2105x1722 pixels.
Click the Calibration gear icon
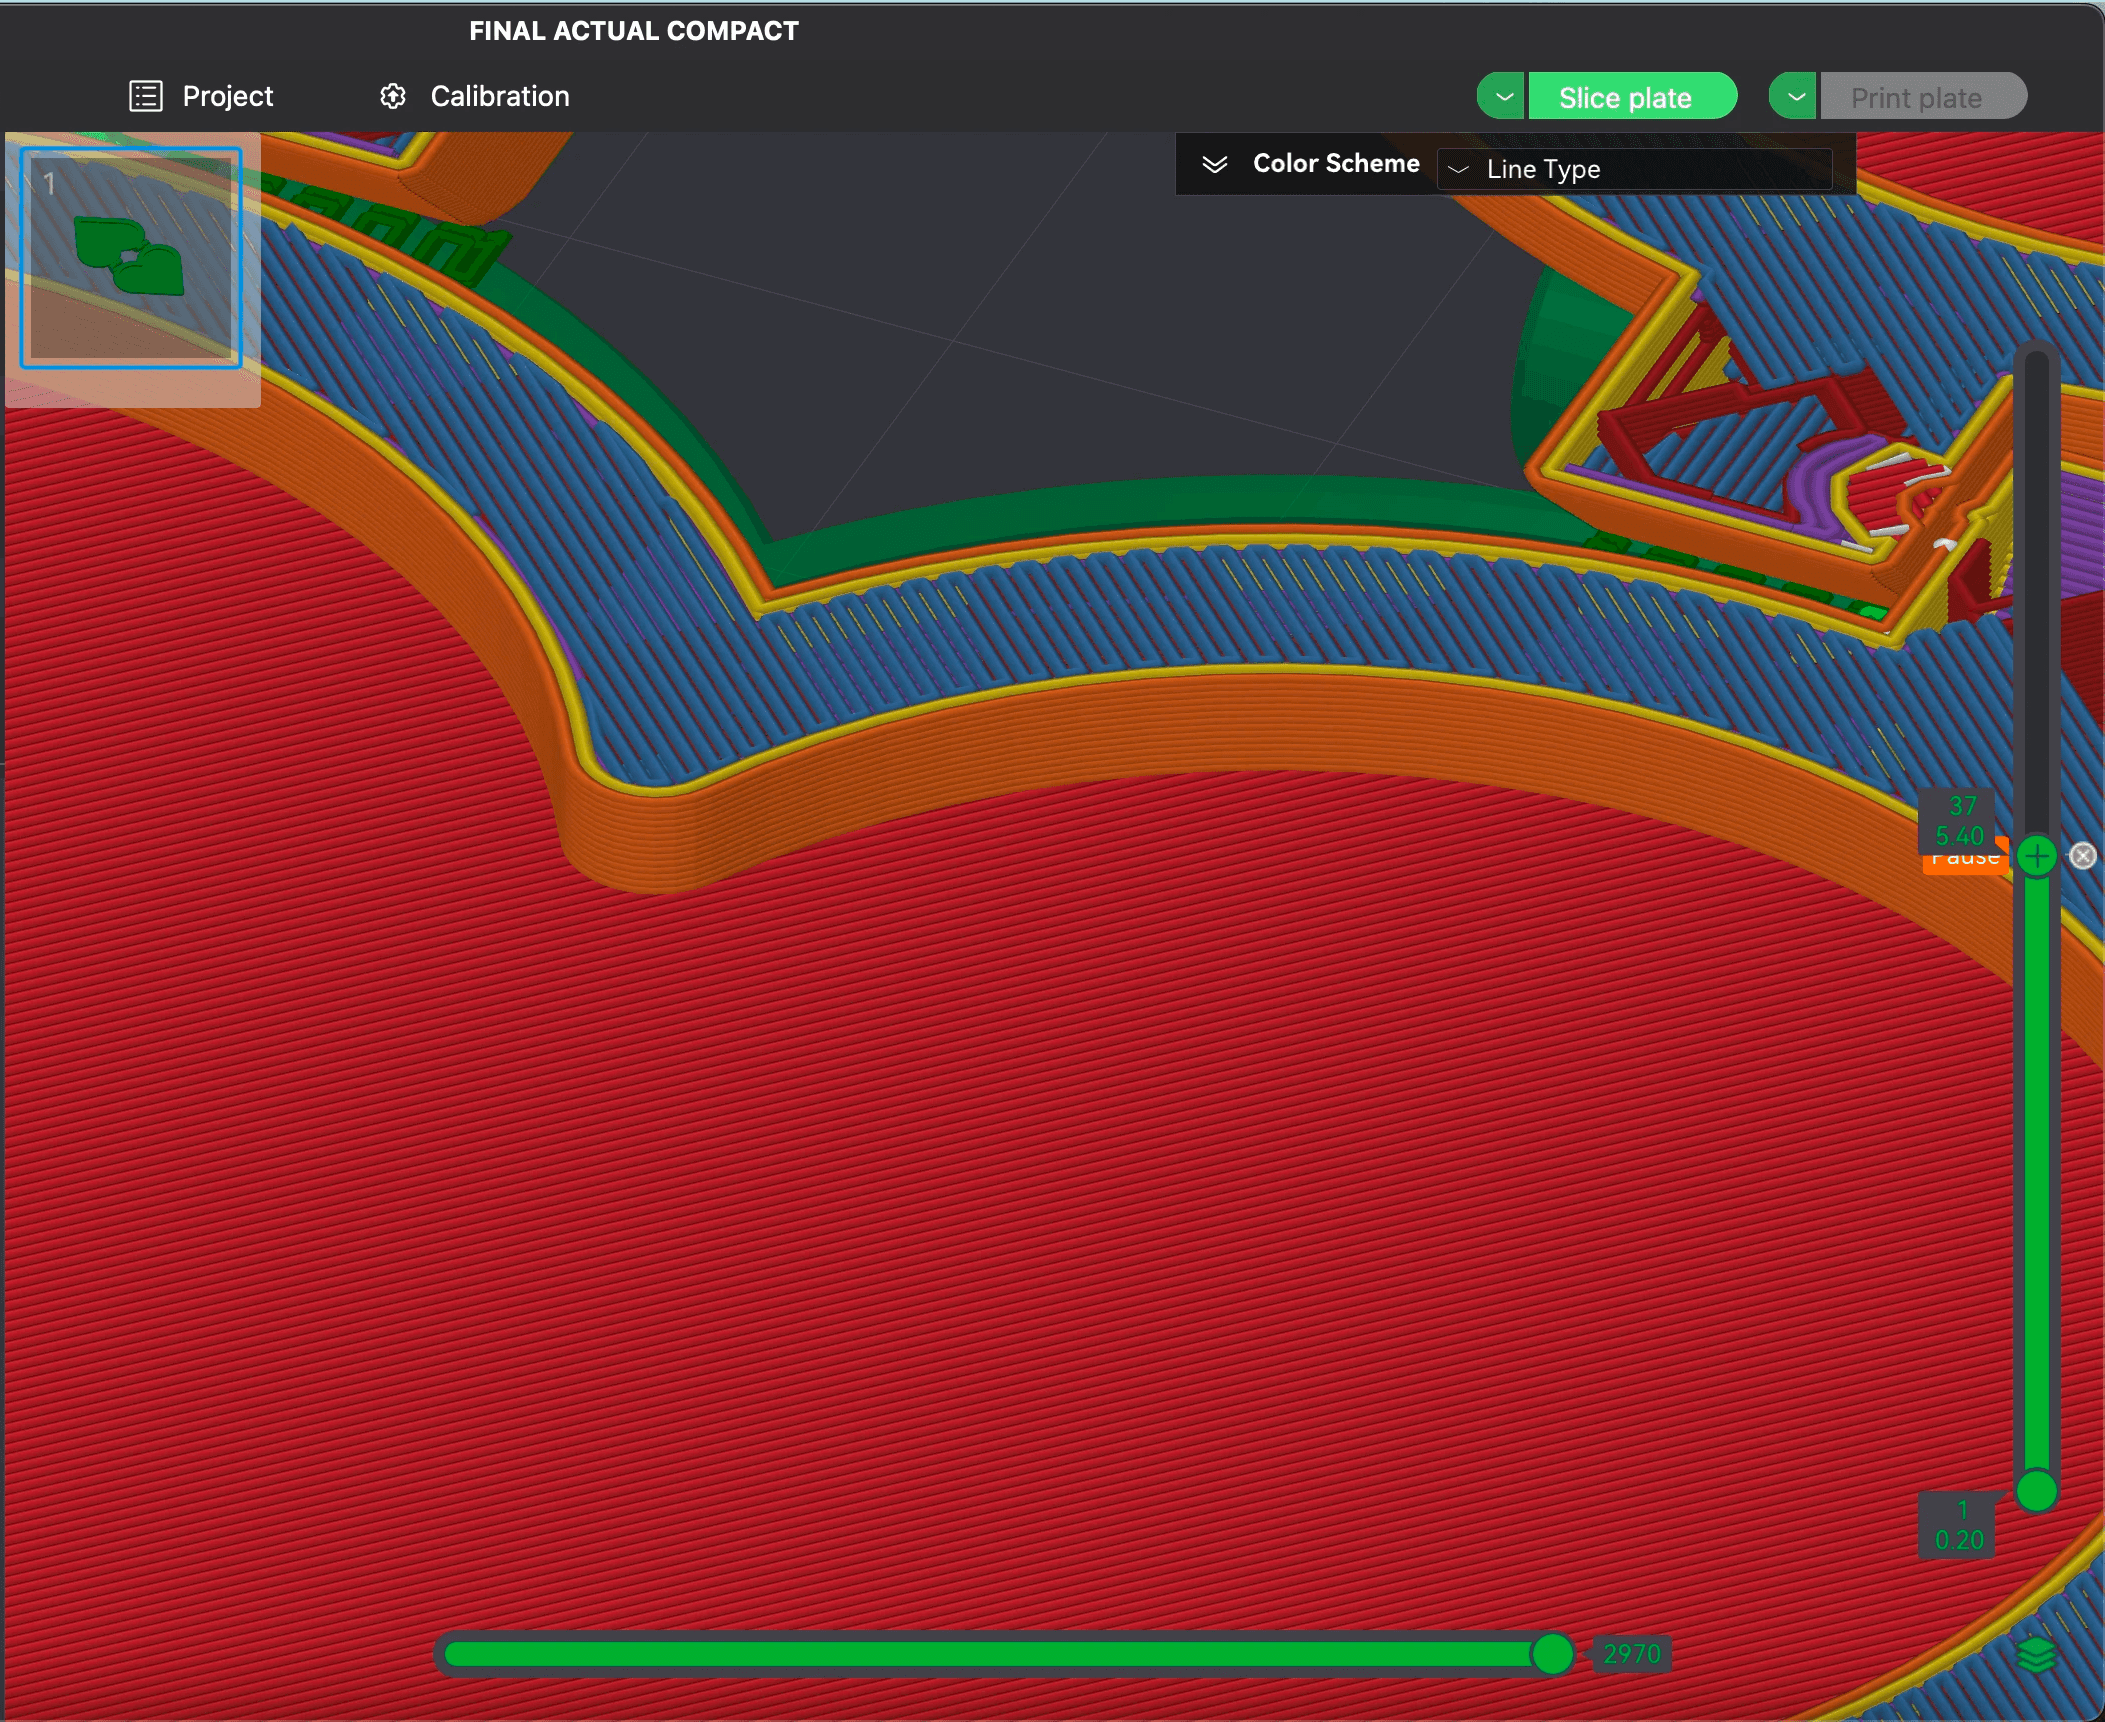point(393,96)
